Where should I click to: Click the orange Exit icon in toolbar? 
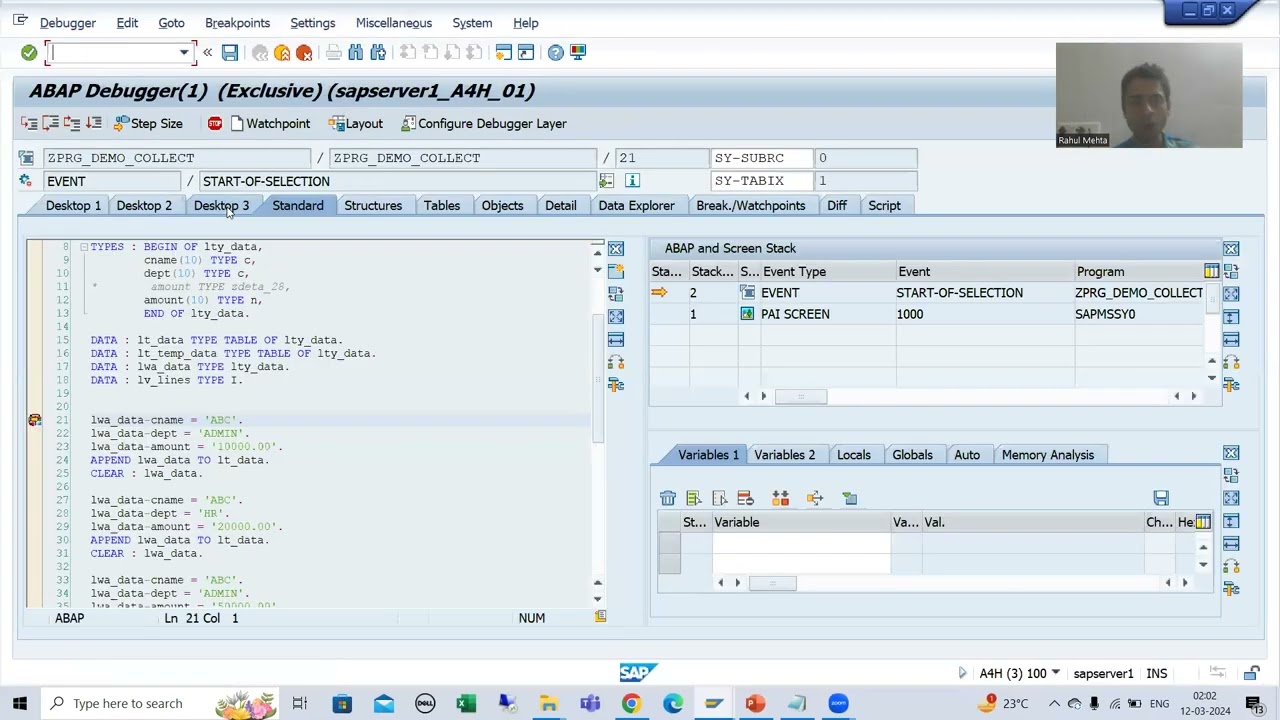point(282,52)
